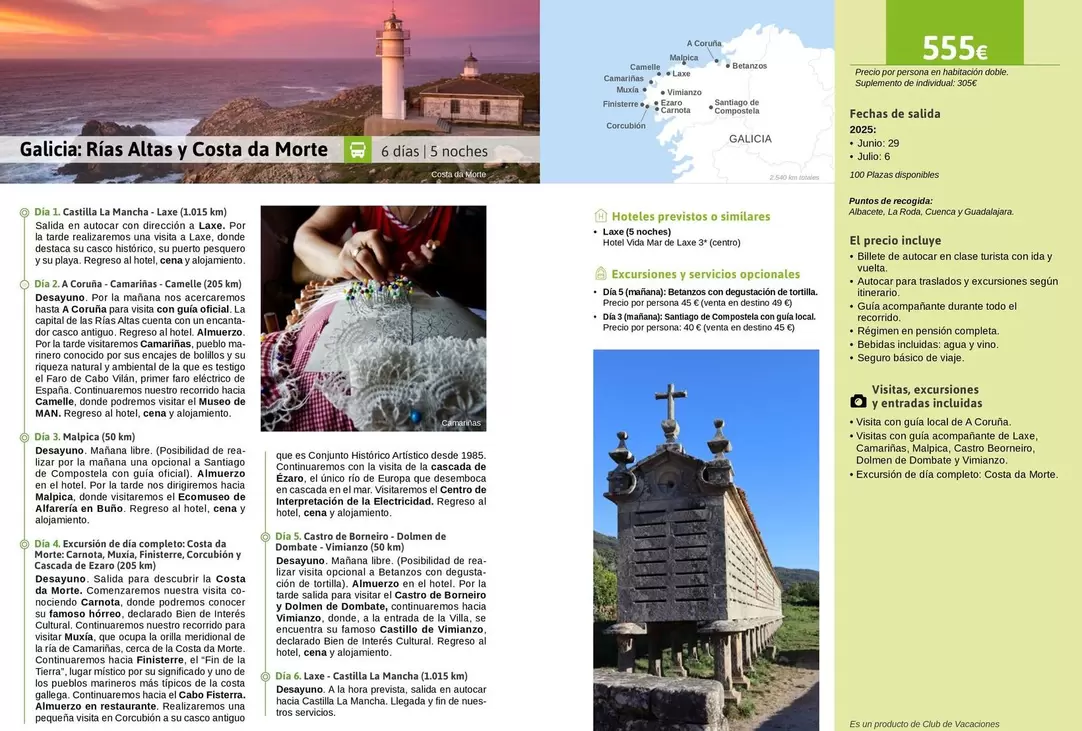Click the Camelle label on the map
Image resolution: width=1082 pixels, height=731 pixels.
point(645,67)
